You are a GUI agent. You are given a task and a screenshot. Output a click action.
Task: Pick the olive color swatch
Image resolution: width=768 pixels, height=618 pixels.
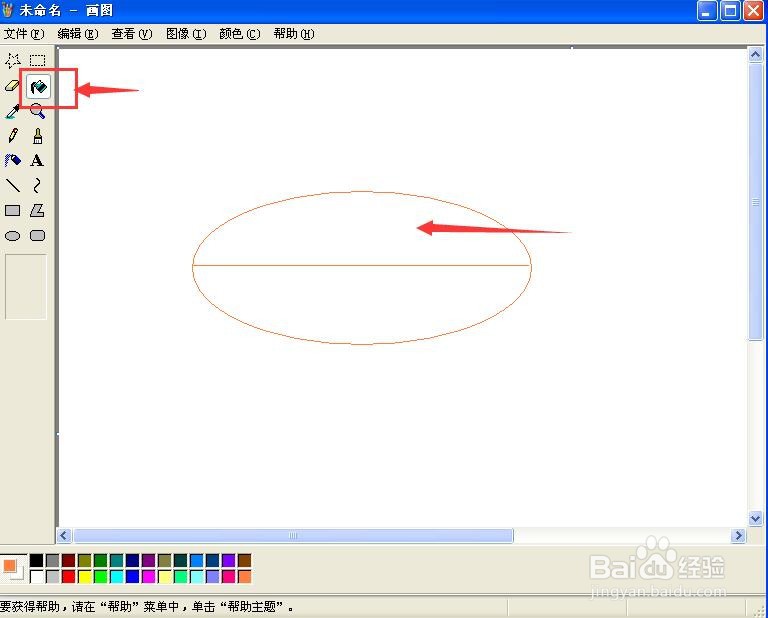(85, 560)
